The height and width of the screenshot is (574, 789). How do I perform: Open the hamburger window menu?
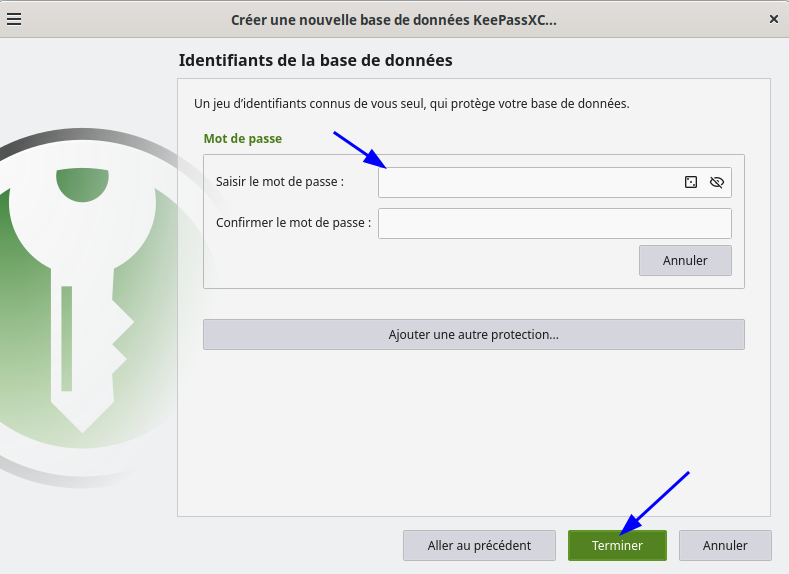point(14,19)
